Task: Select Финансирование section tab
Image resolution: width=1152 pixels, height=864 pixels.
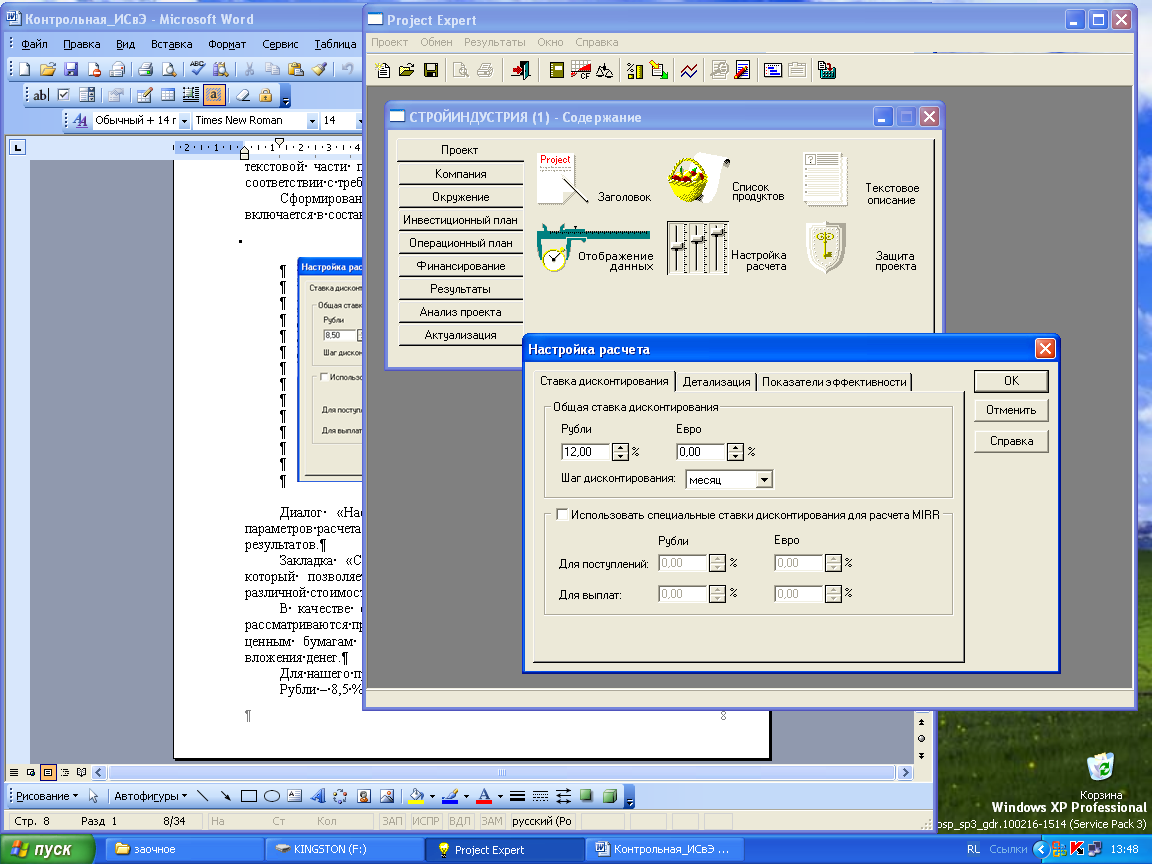Action: click(x=461, y=266)
